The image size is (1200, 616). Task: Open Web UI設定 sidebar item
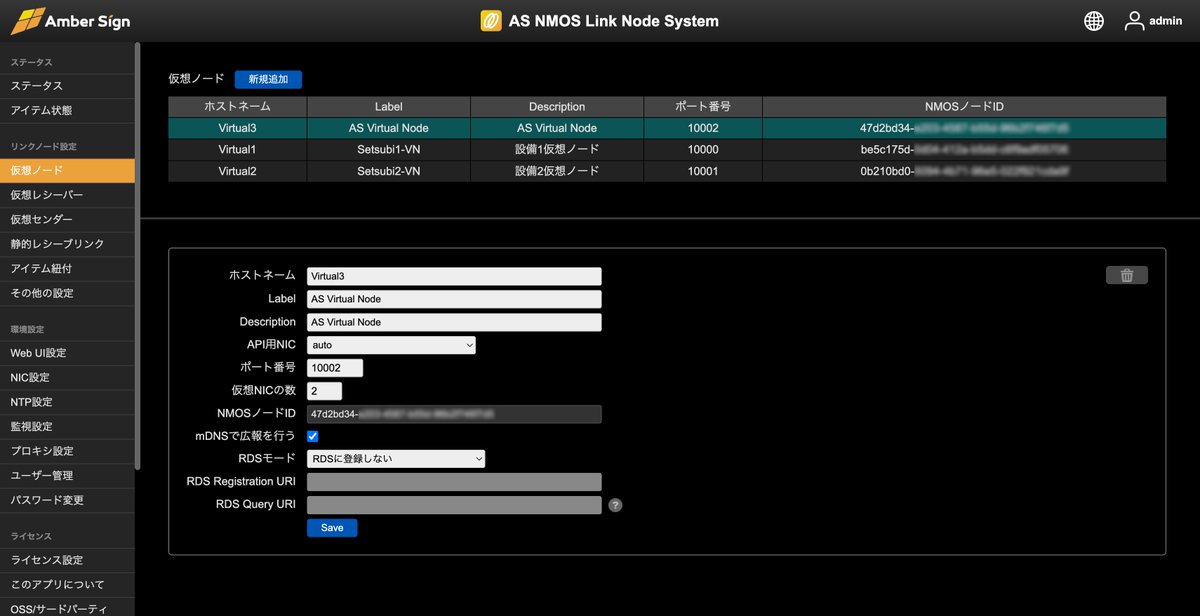coord(67,353)
